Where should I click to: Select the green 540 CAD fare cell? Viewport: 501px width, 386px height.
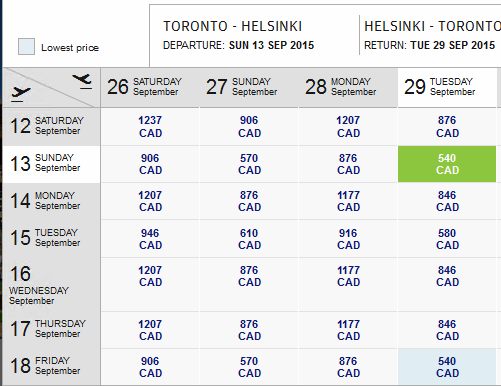pos(447,164)
